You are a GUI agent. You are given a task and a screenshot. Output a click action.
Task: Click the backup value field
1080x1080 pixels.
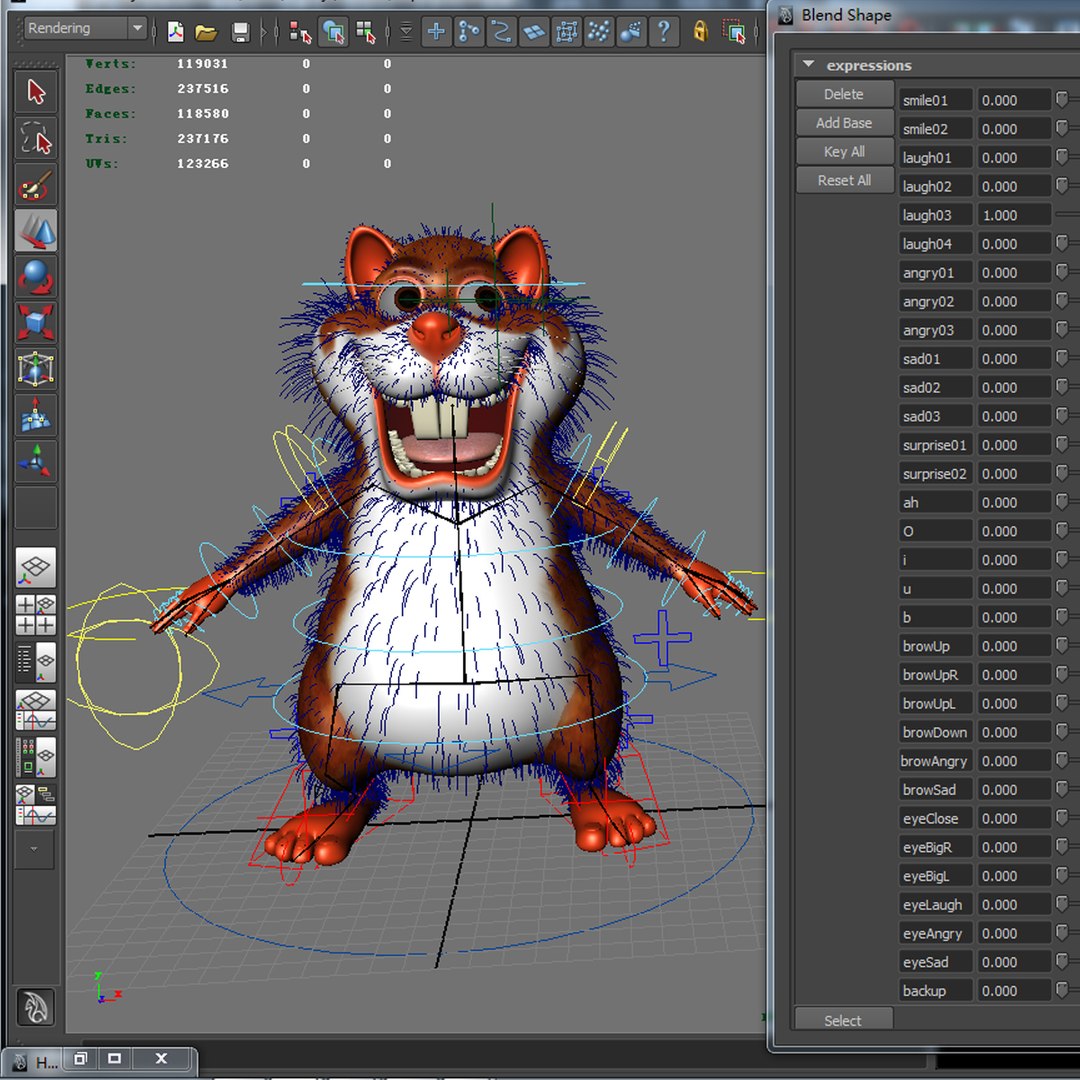tap(1014, 990)
